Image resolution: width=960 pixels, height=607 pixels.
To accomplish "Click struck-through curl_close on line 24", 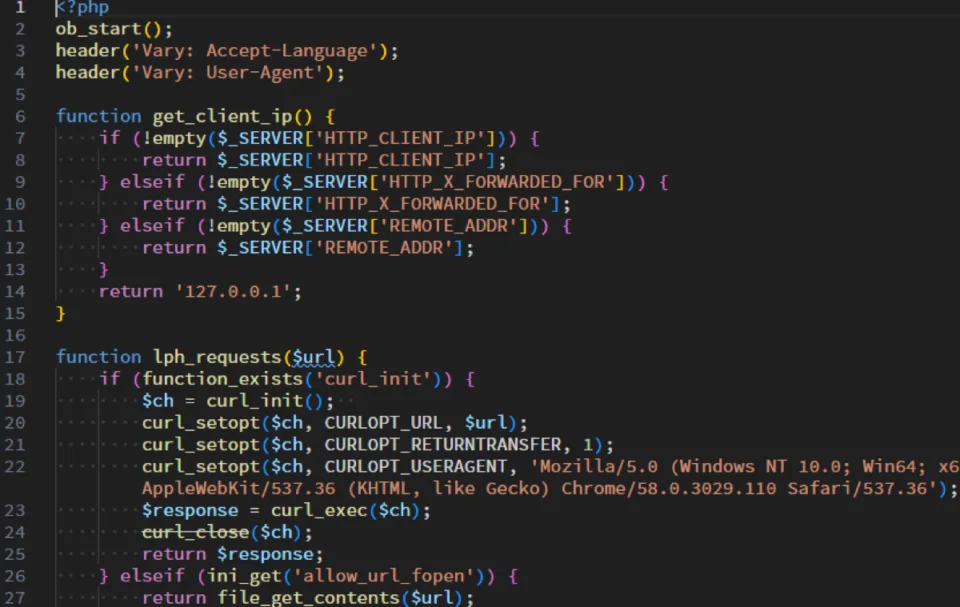I will point(195,532).
